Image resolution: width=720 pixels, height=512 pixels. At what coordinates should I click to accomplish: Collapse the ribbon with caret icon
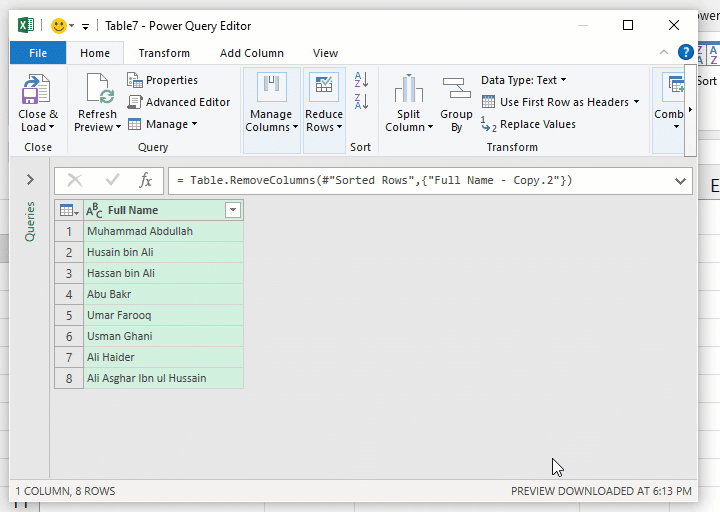coord(664,52)
